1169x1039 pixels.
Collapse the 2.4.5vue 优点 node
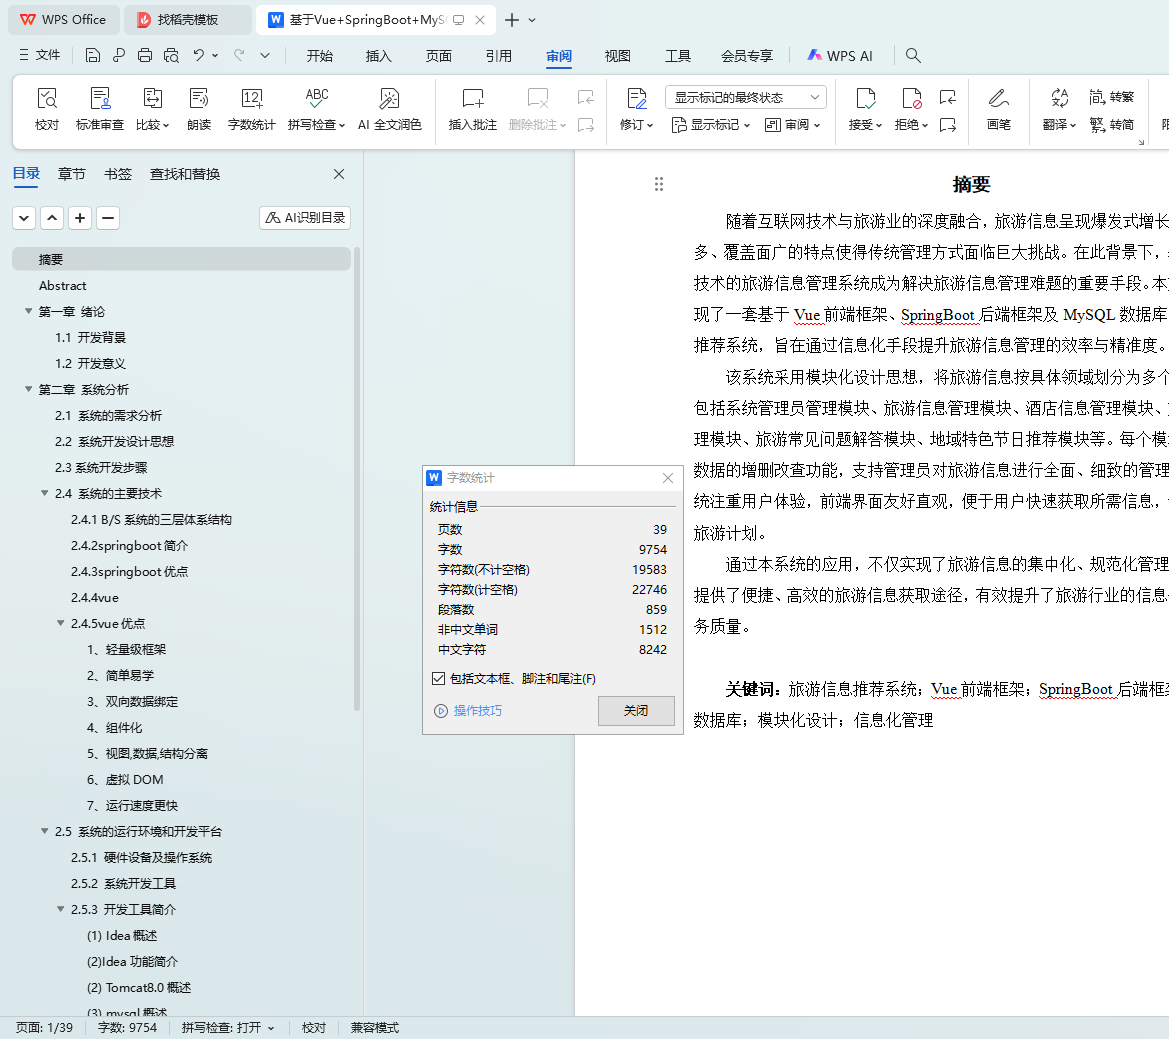coord(61,623)
